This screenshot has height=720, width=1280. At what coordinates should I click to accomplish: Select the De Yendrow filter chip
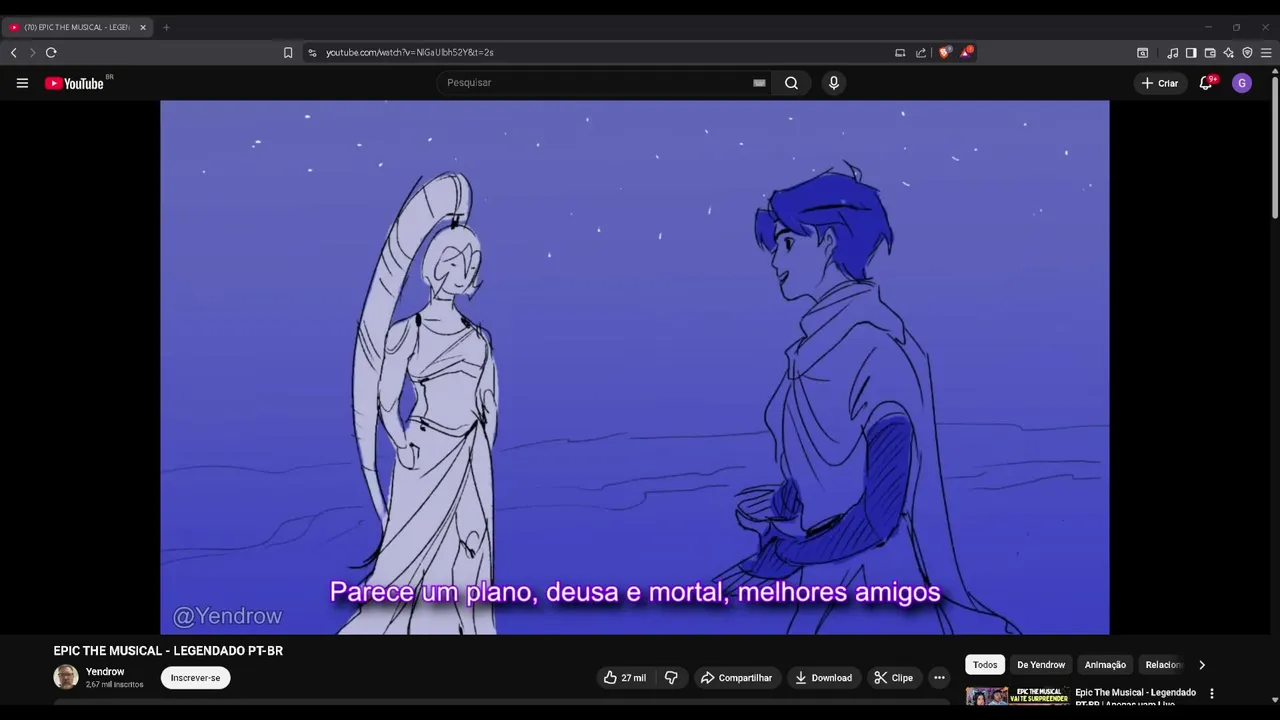1041,665
